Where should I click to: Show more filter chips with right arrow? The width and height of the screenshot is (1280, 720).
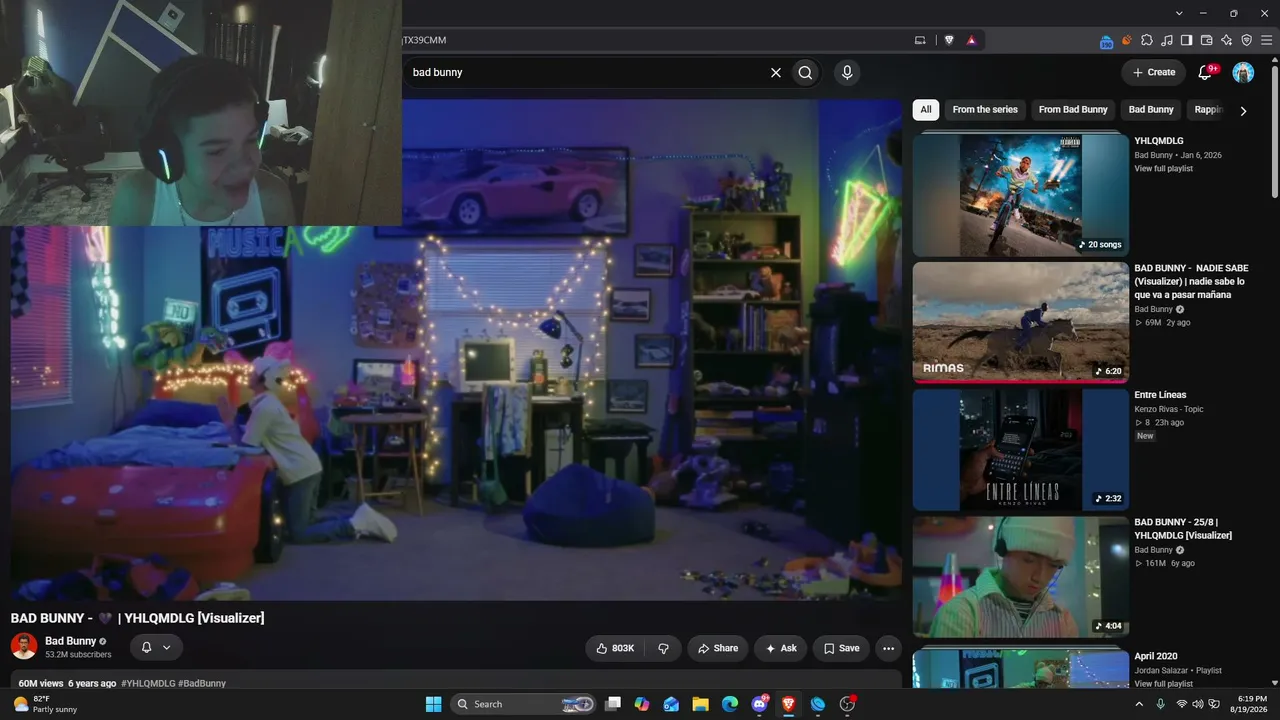[x=1243, y=111]
